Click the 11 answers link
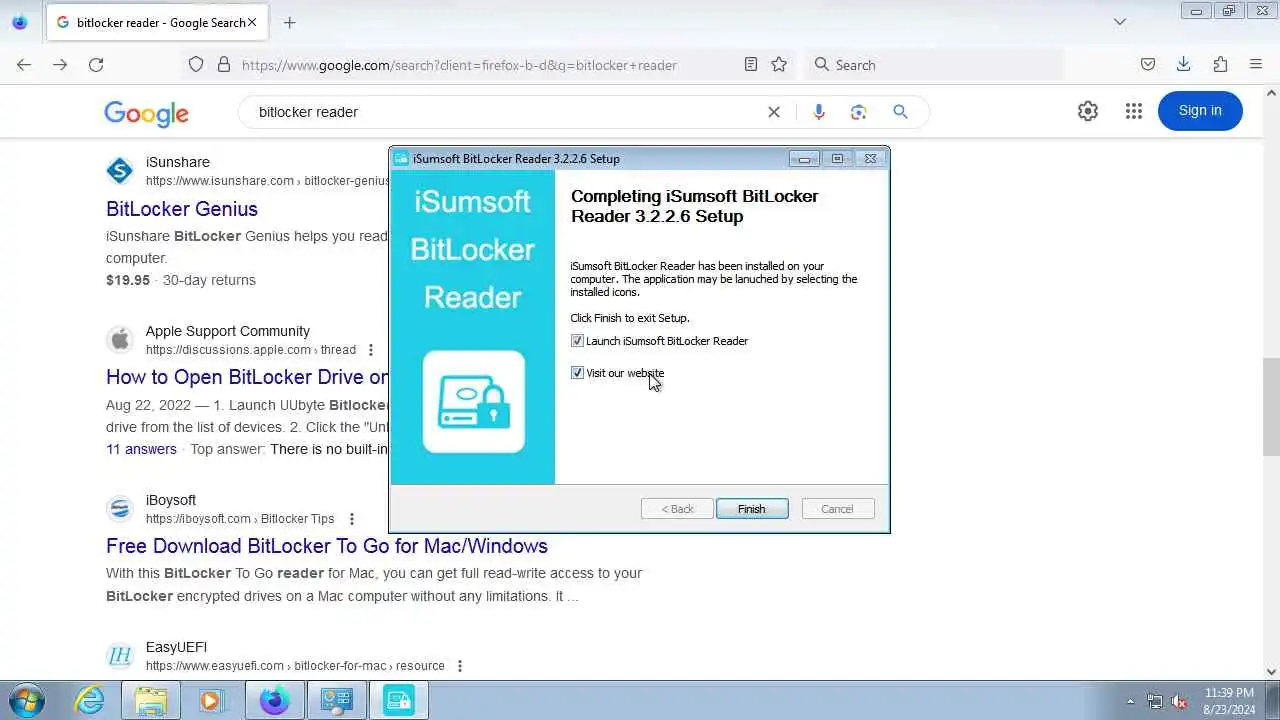 141,449
